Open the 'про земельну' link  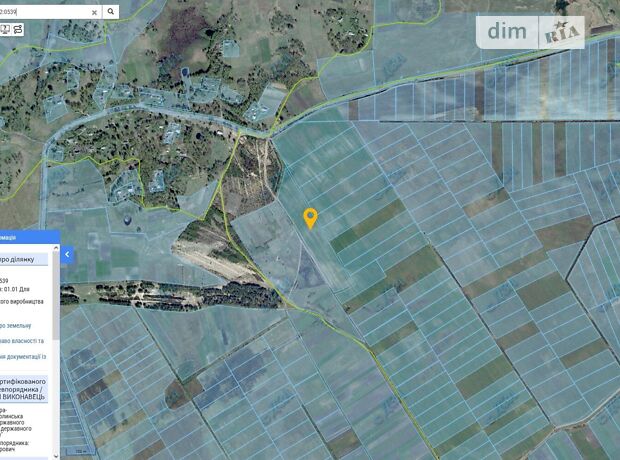tap(16, 326)
